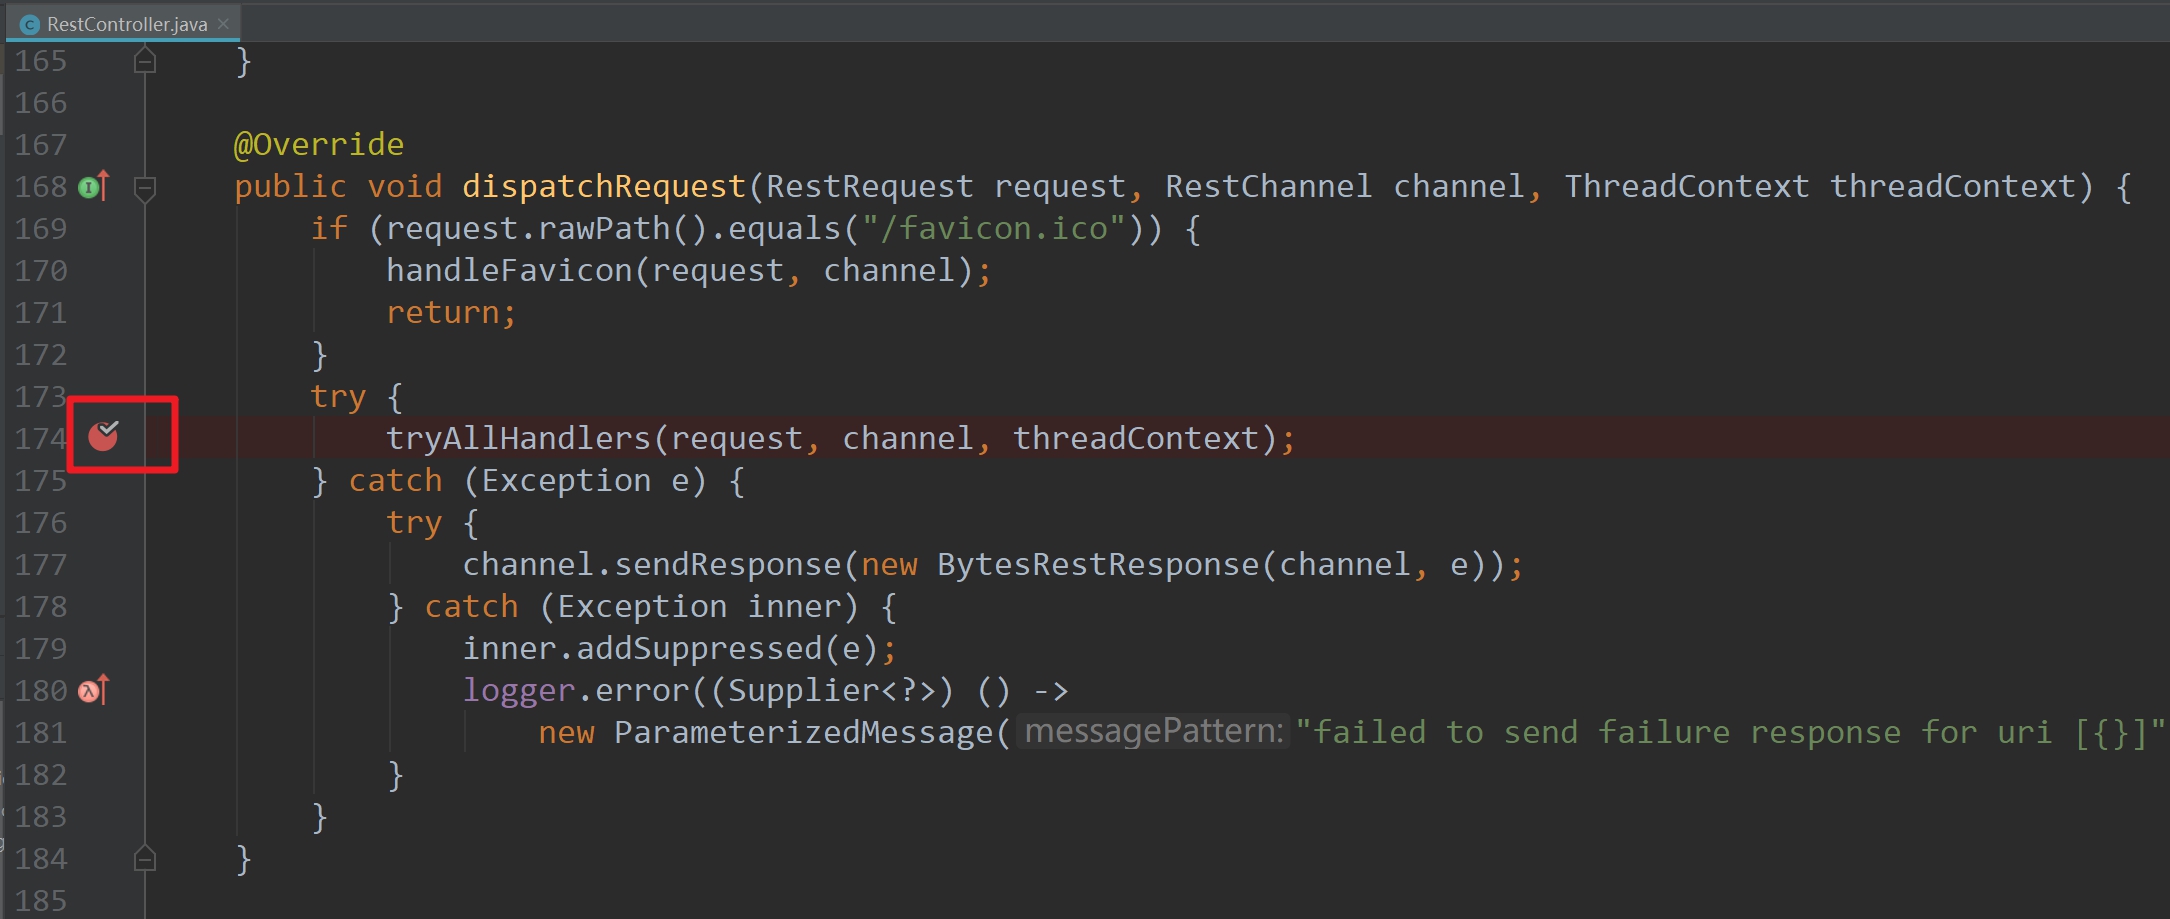Click inner.addSuppressed(e) on line 179

671,649
